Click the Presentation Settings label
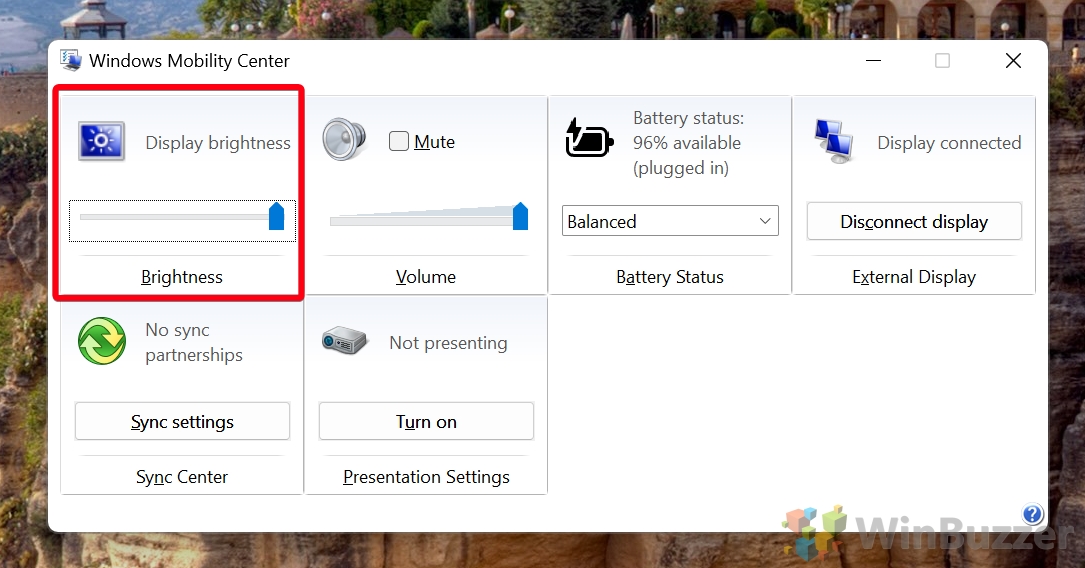Viewport: 1085px width, 568px height. 426,477
